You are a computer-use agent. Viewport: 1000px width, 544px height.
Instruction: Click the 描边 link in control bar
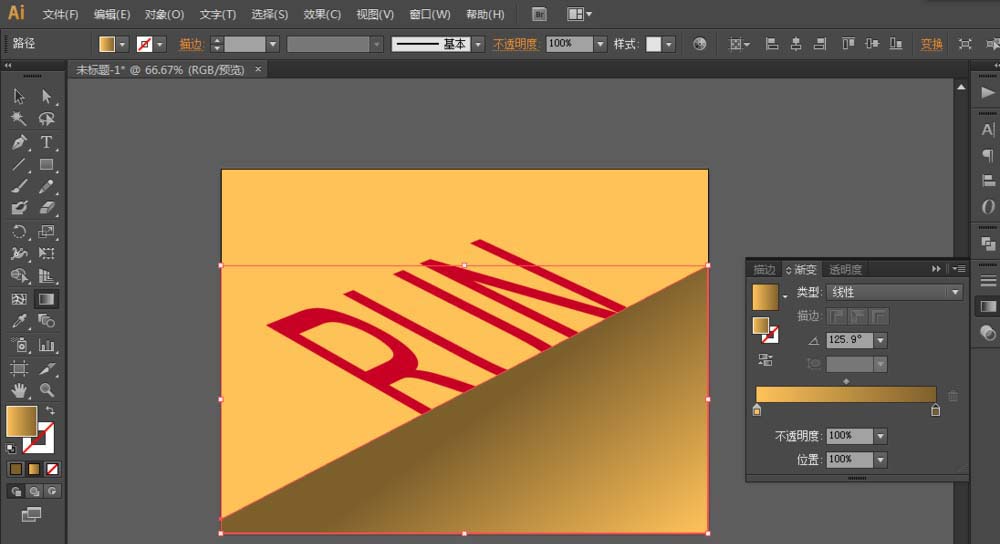click(190, 44)
